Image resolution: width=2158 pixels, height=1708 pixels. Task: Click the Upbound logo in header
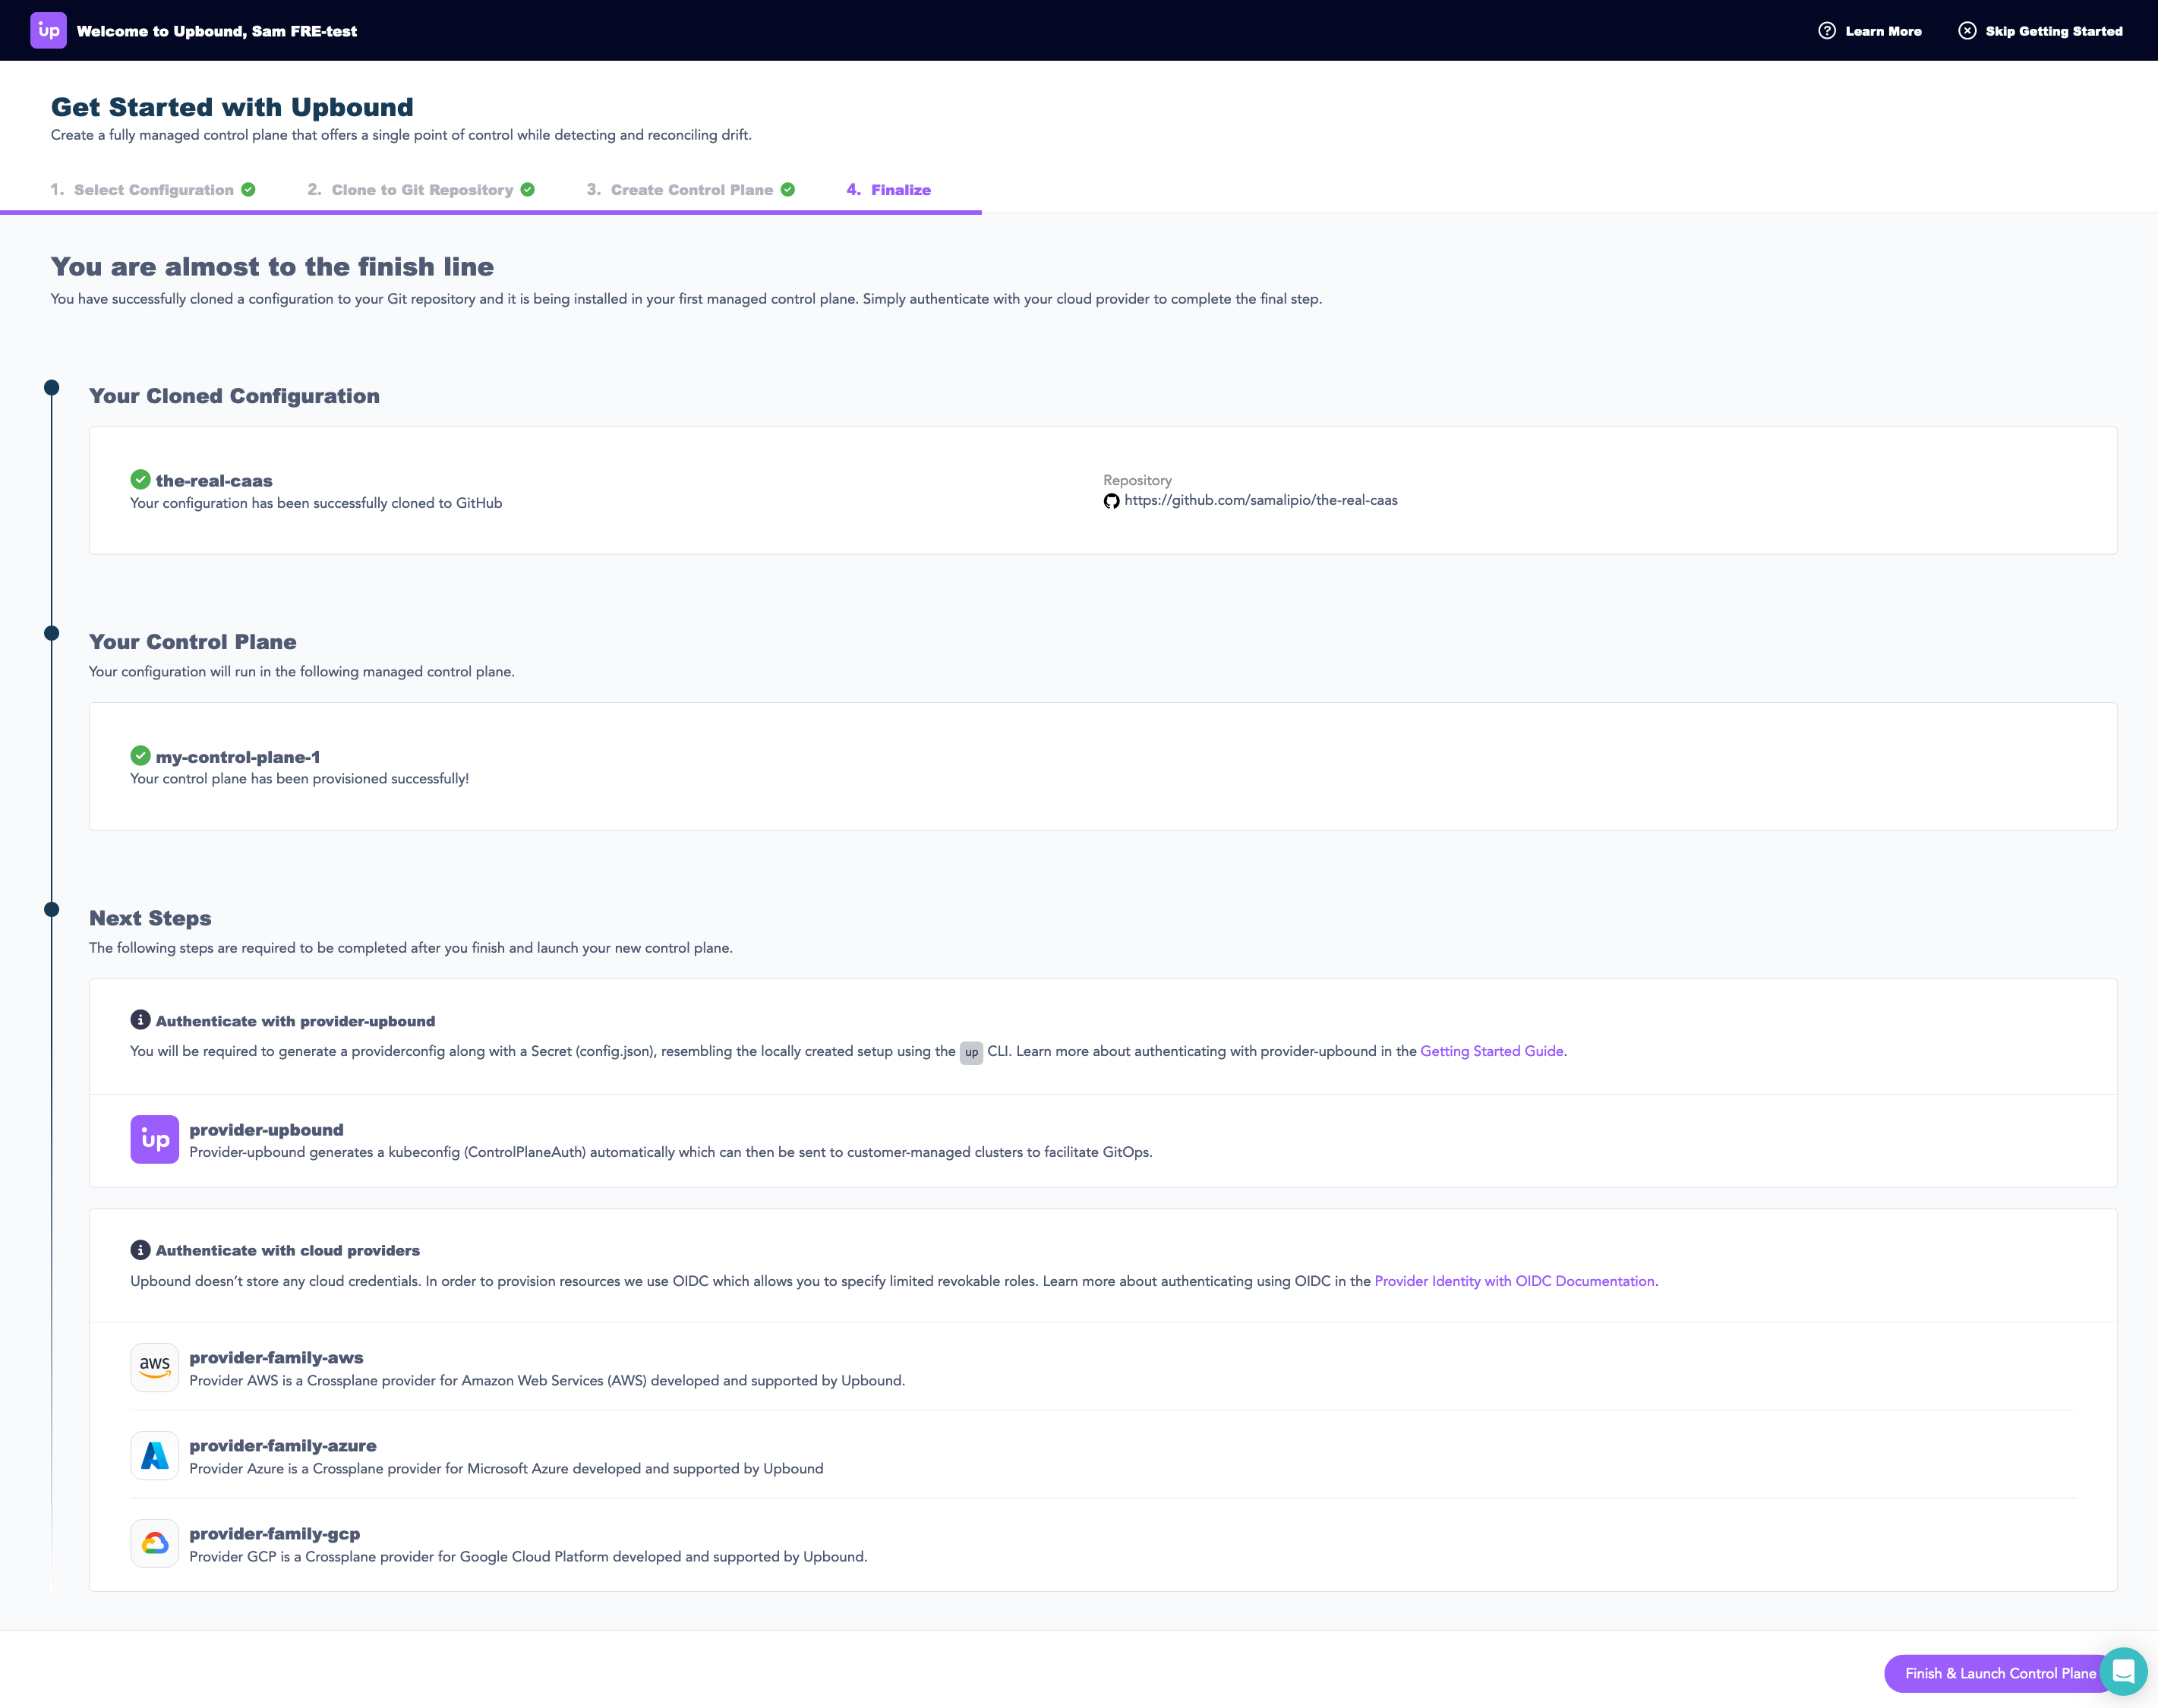coord(48,31)
